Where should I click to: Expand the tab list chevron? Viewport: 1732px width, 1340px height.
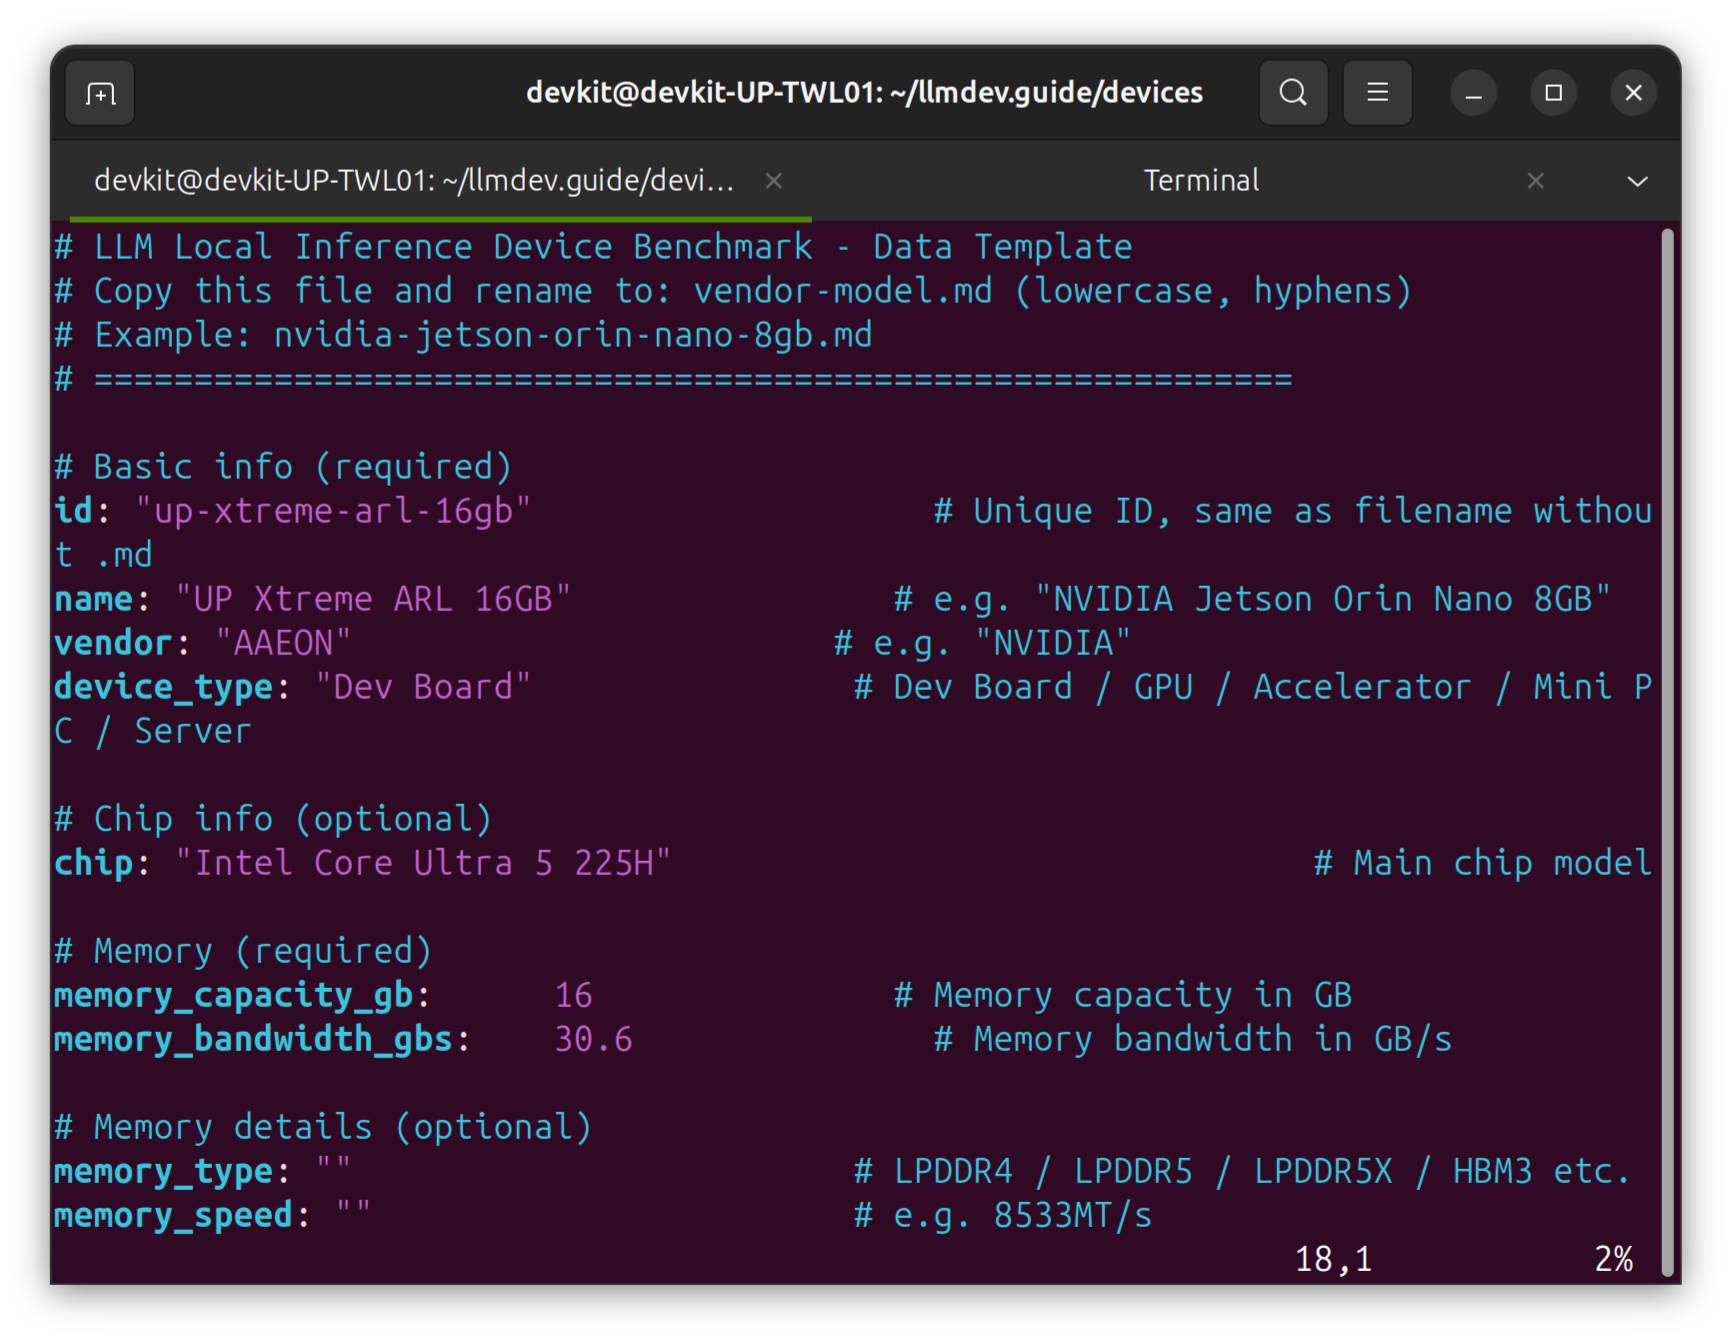pos(1637,181)
